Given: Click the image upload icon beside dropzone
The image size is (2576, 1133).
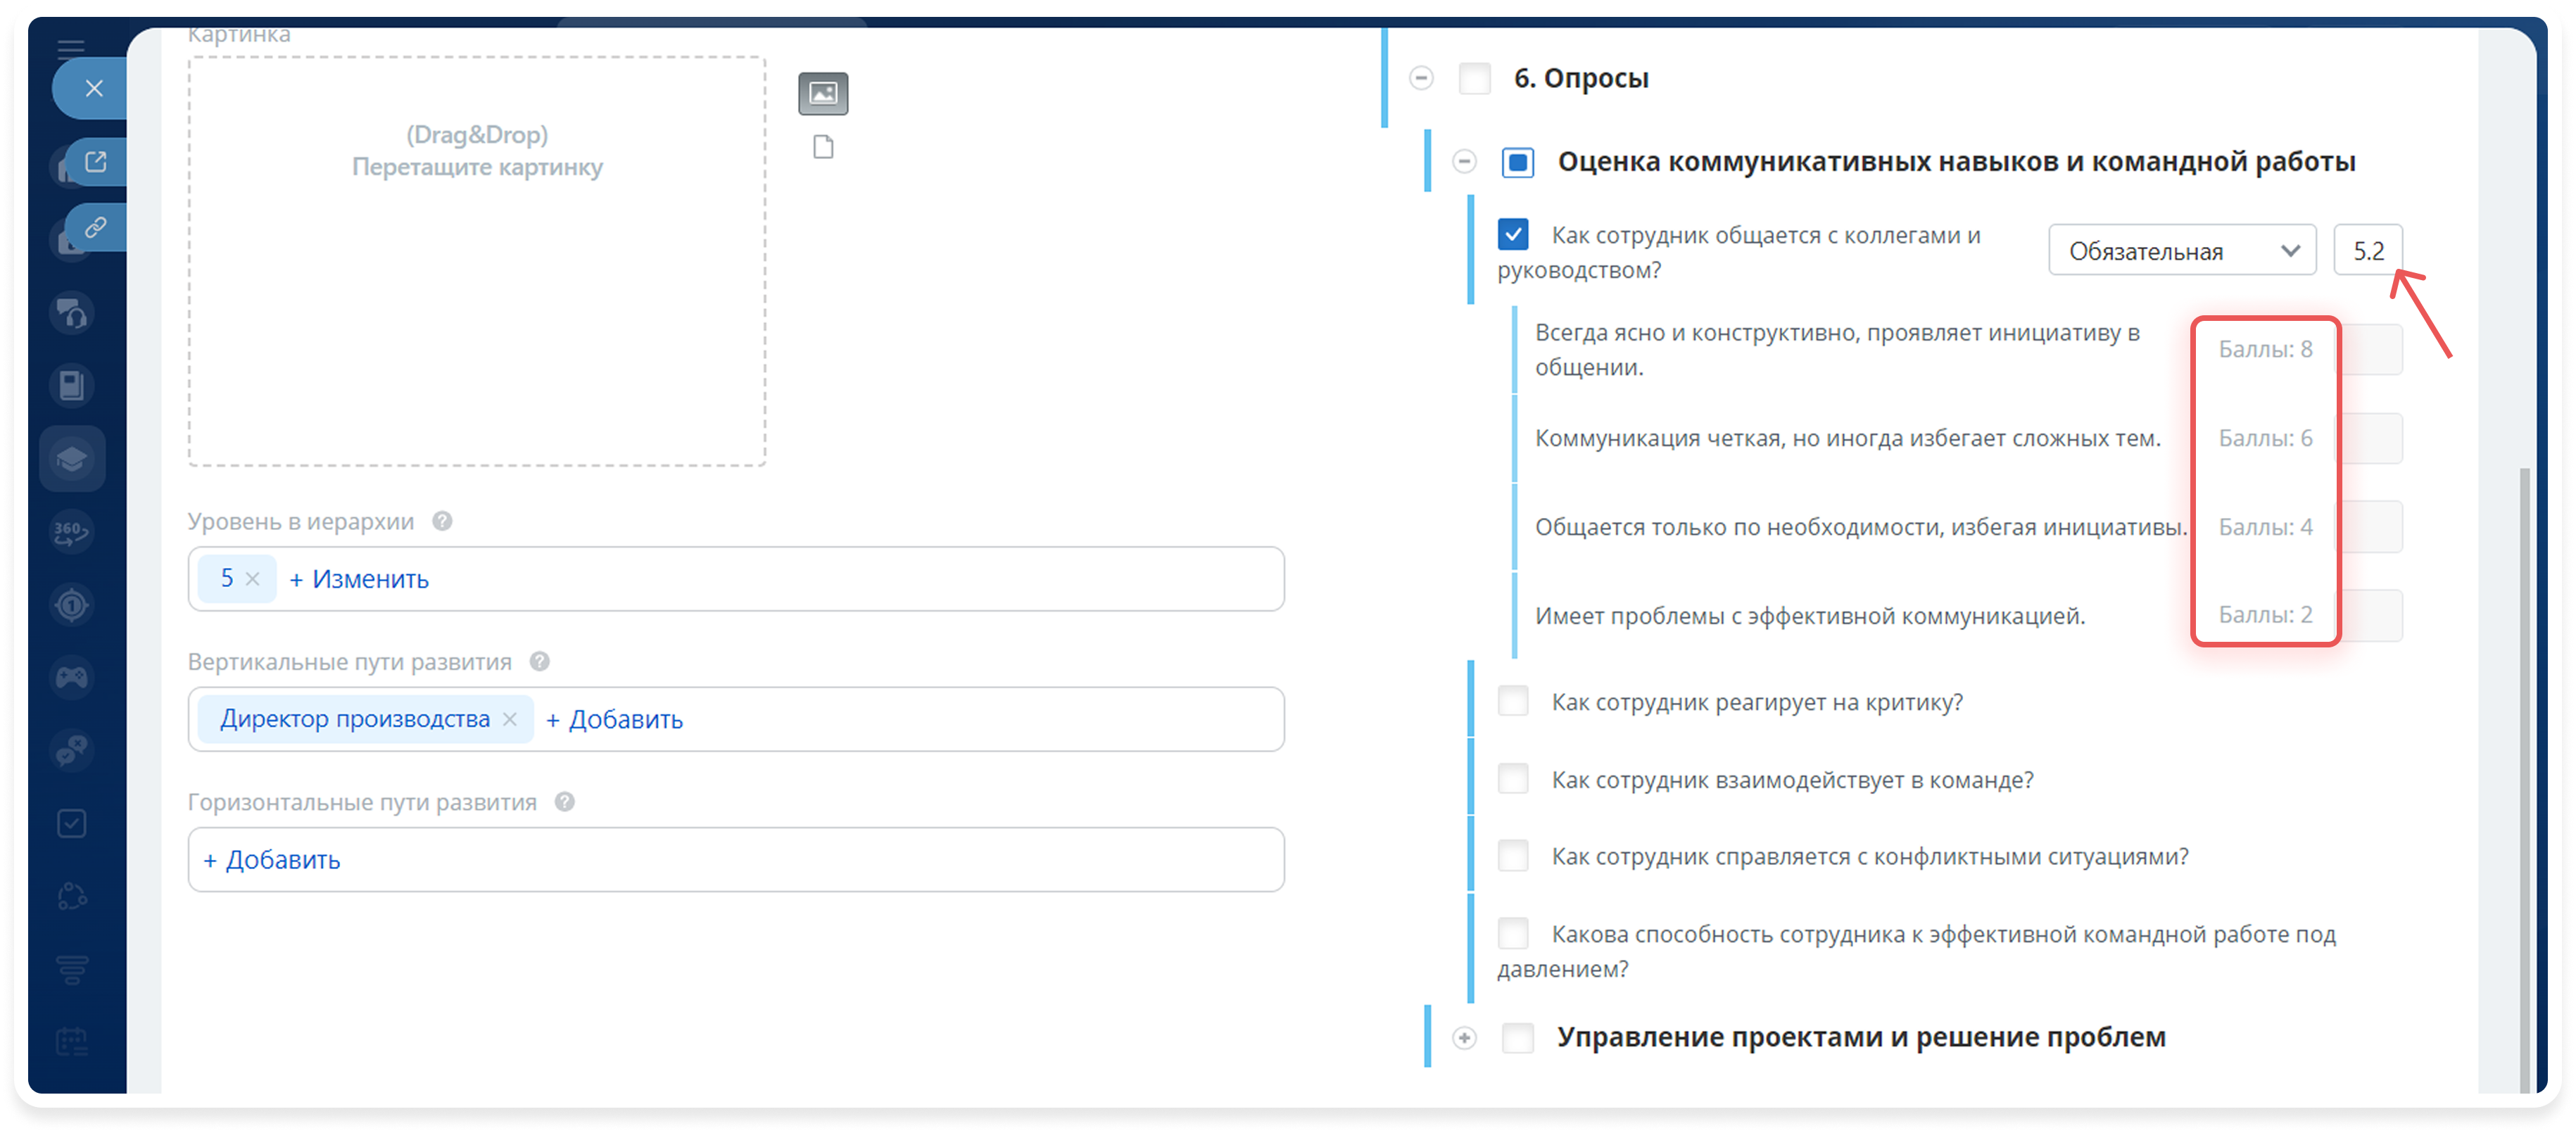Looking at the screenshot, I should [823, 94].
